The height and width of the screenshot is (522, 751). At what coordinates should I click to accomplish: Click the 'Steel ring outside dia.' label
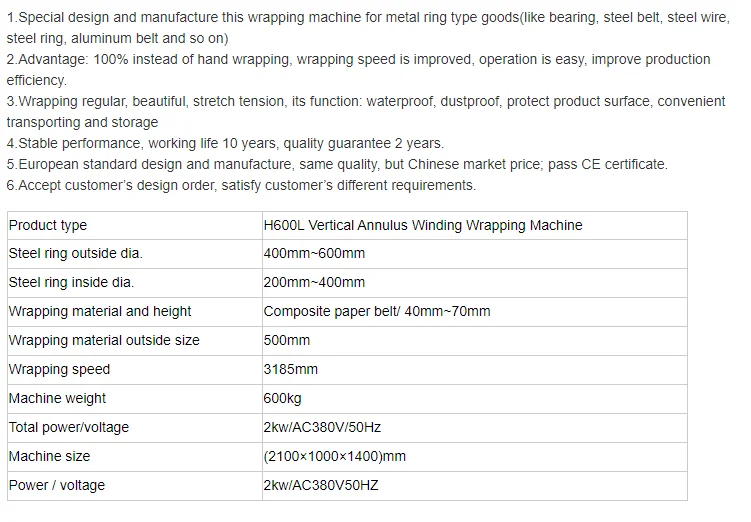pyautogui.click(x=76, y=253)
